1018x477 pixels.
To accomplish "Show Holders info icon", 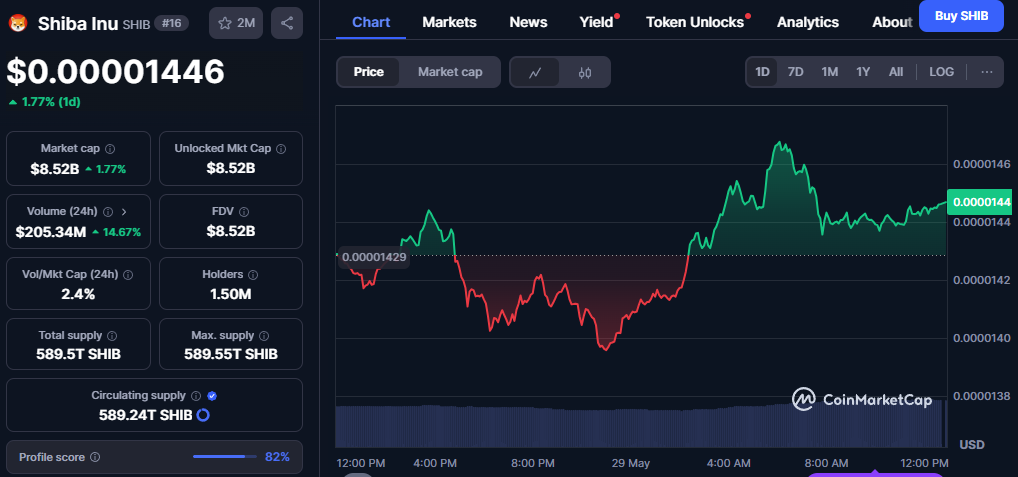I will pos(253,275).
